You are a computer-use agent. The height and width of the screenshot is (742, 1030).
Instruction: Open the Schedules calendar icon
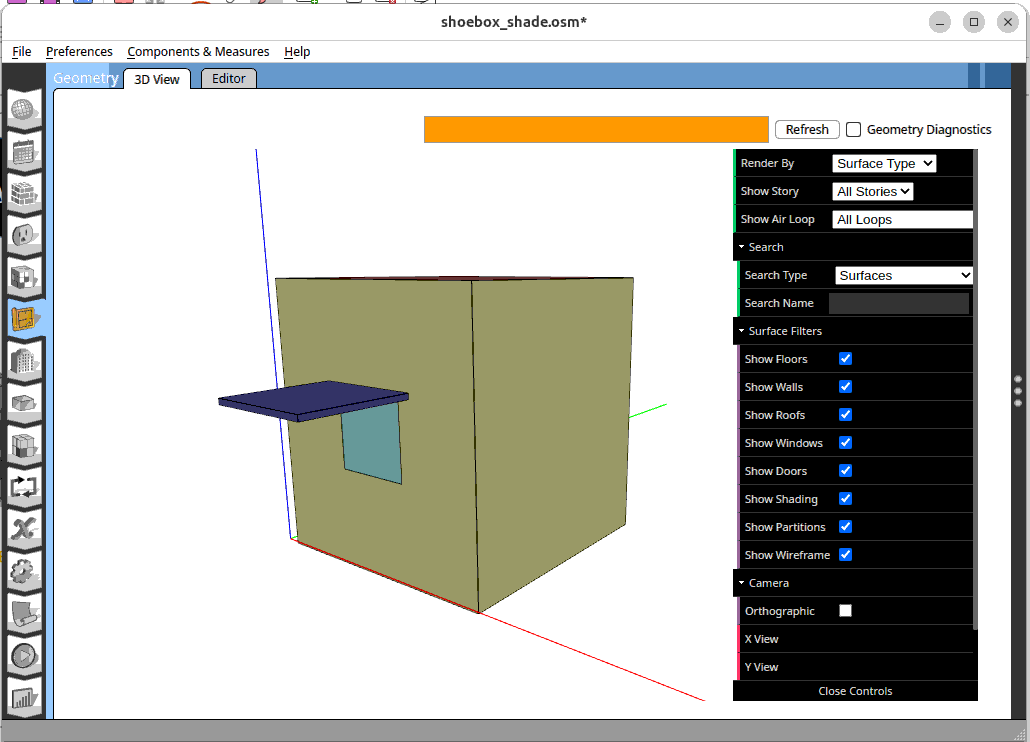point(24,151)
